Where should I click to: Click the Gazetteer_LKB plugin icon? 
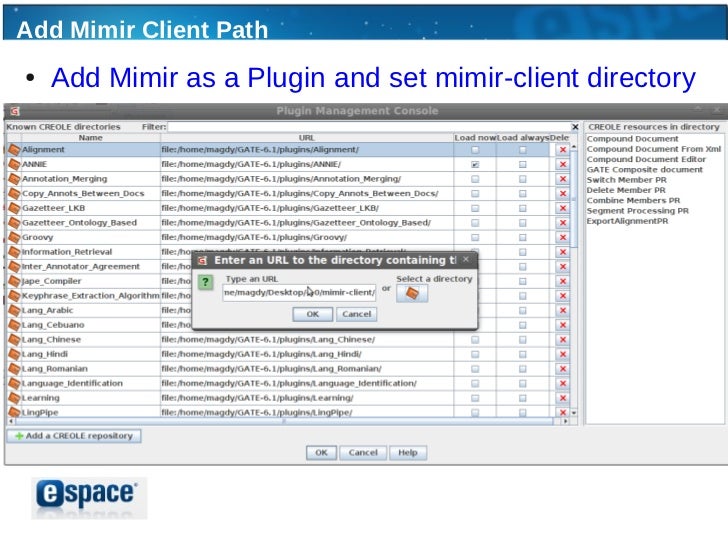click(14, 208)
